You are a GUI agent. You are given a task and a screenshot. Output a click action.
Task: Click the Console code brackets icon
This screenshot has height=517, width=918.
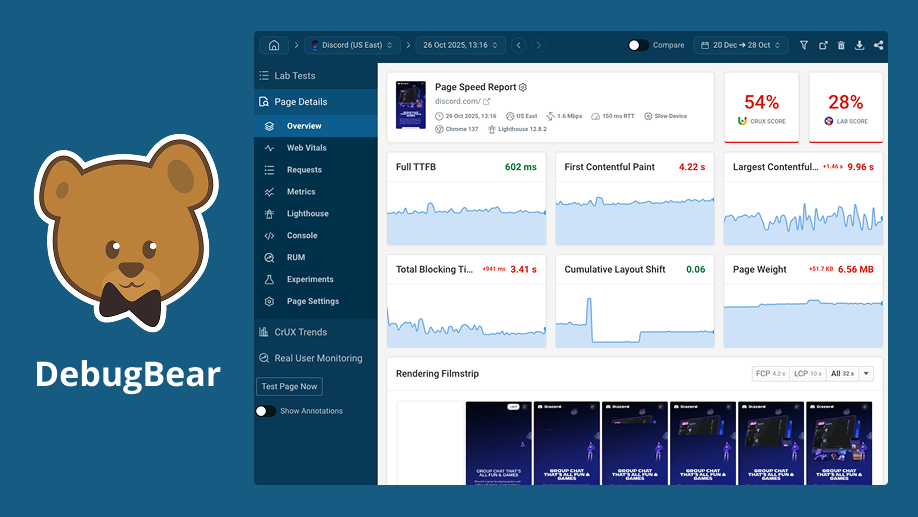coord(269,236)
